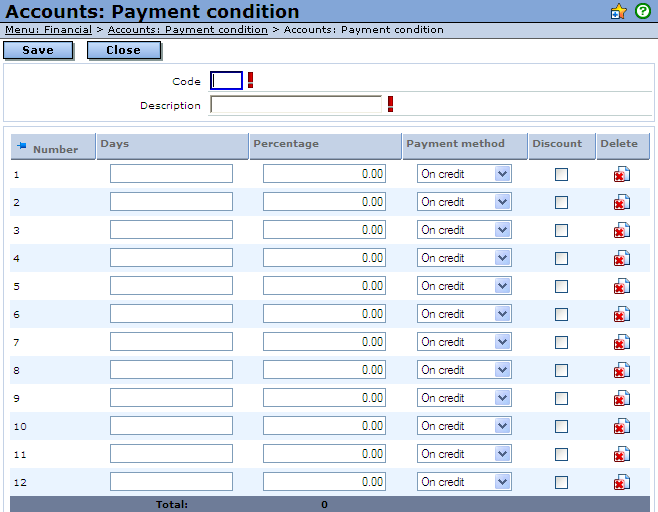Image resolution: width=658 pixels, height=512 pixels.
Task: Delete row 4 using its delete icon
Action: pos(621,258)
